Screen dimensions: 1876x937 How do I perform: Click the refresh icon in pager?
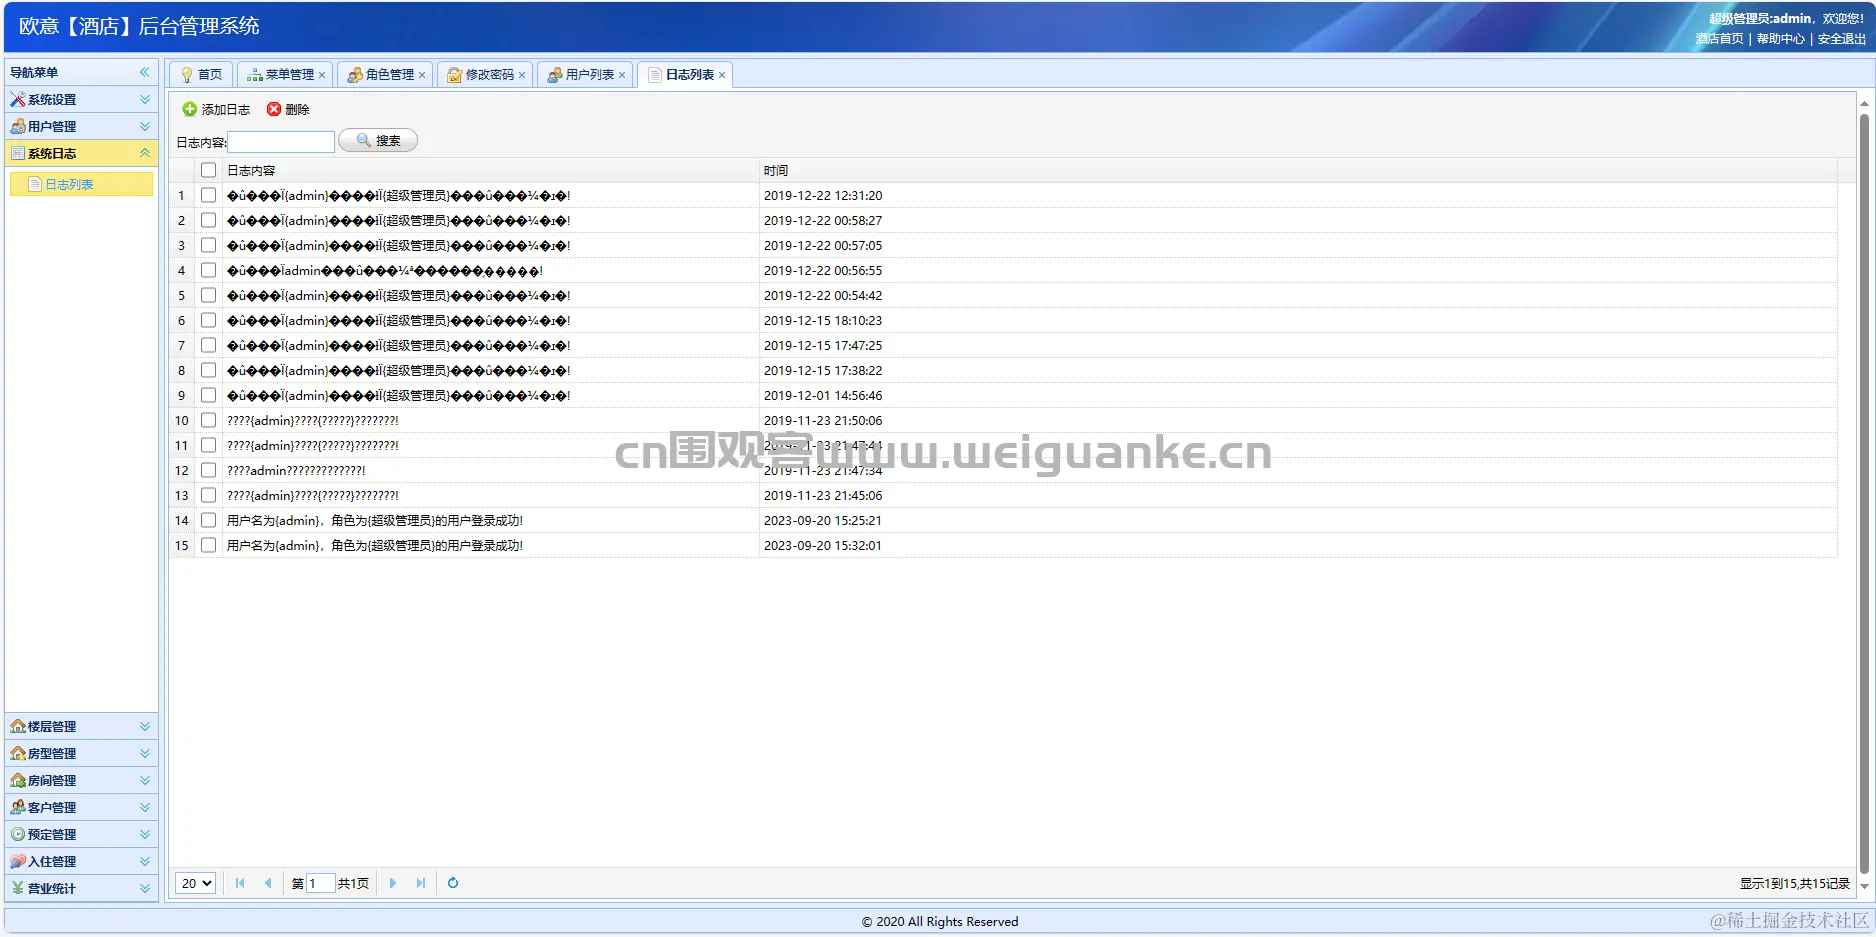453,883
